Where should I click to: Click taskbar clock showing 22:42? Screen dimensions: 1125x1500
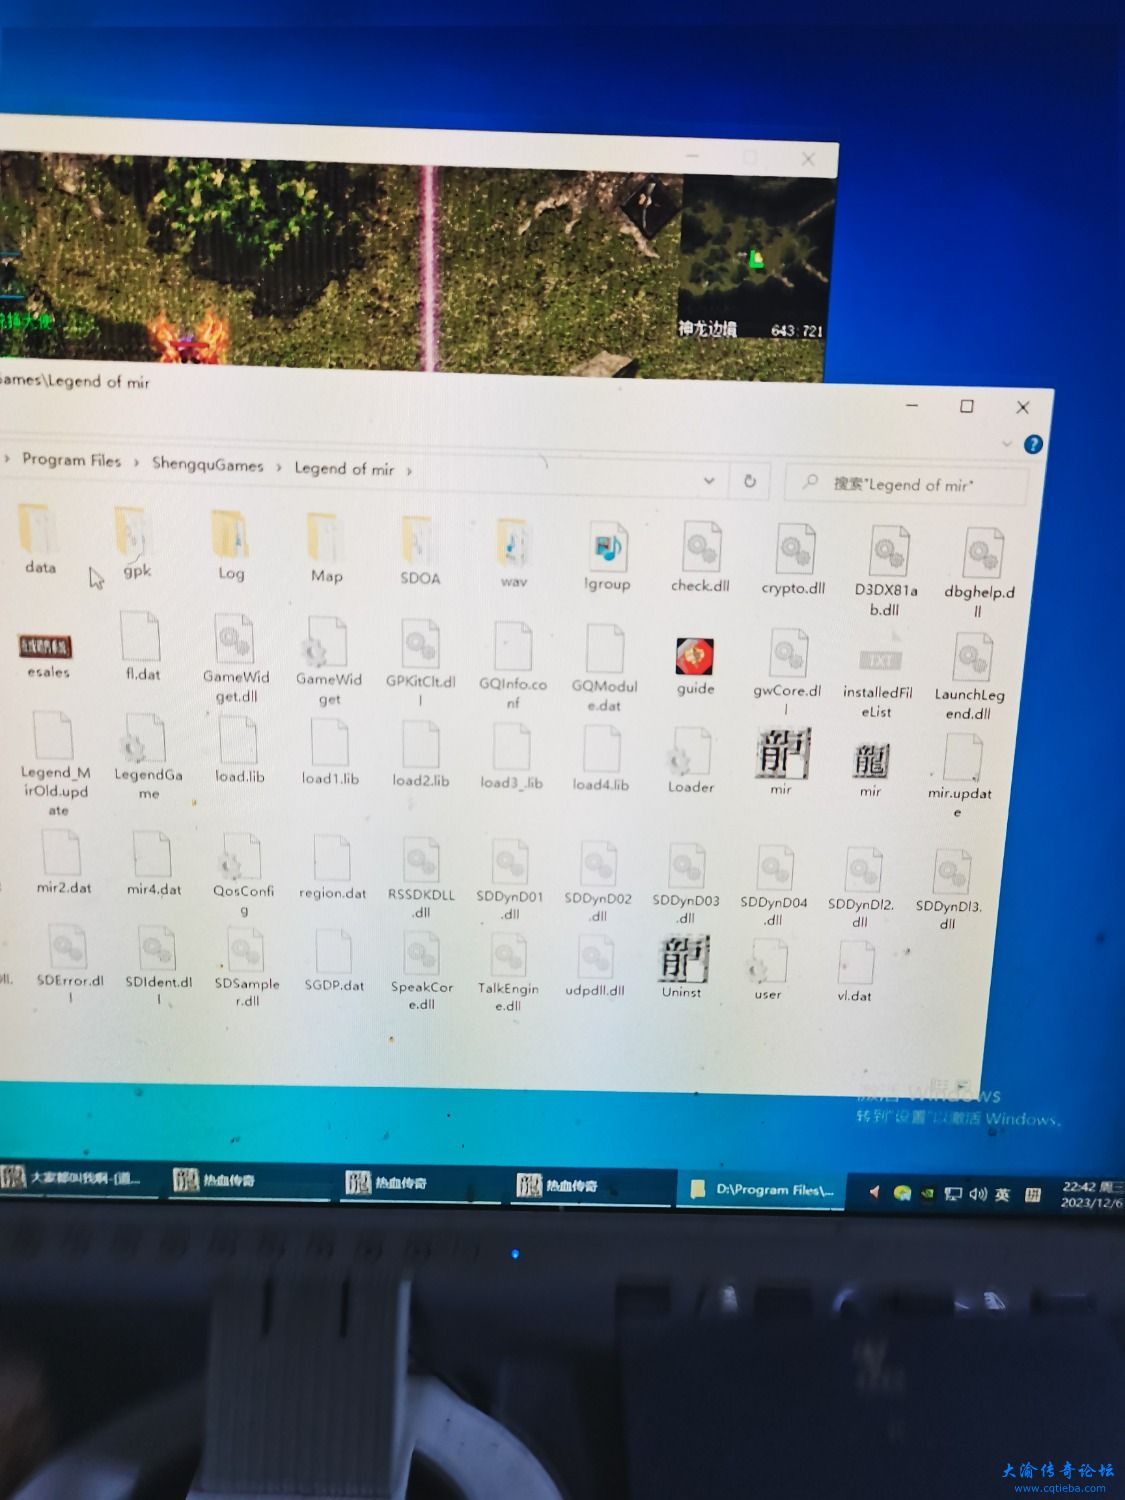(x=1092, y=1195)
